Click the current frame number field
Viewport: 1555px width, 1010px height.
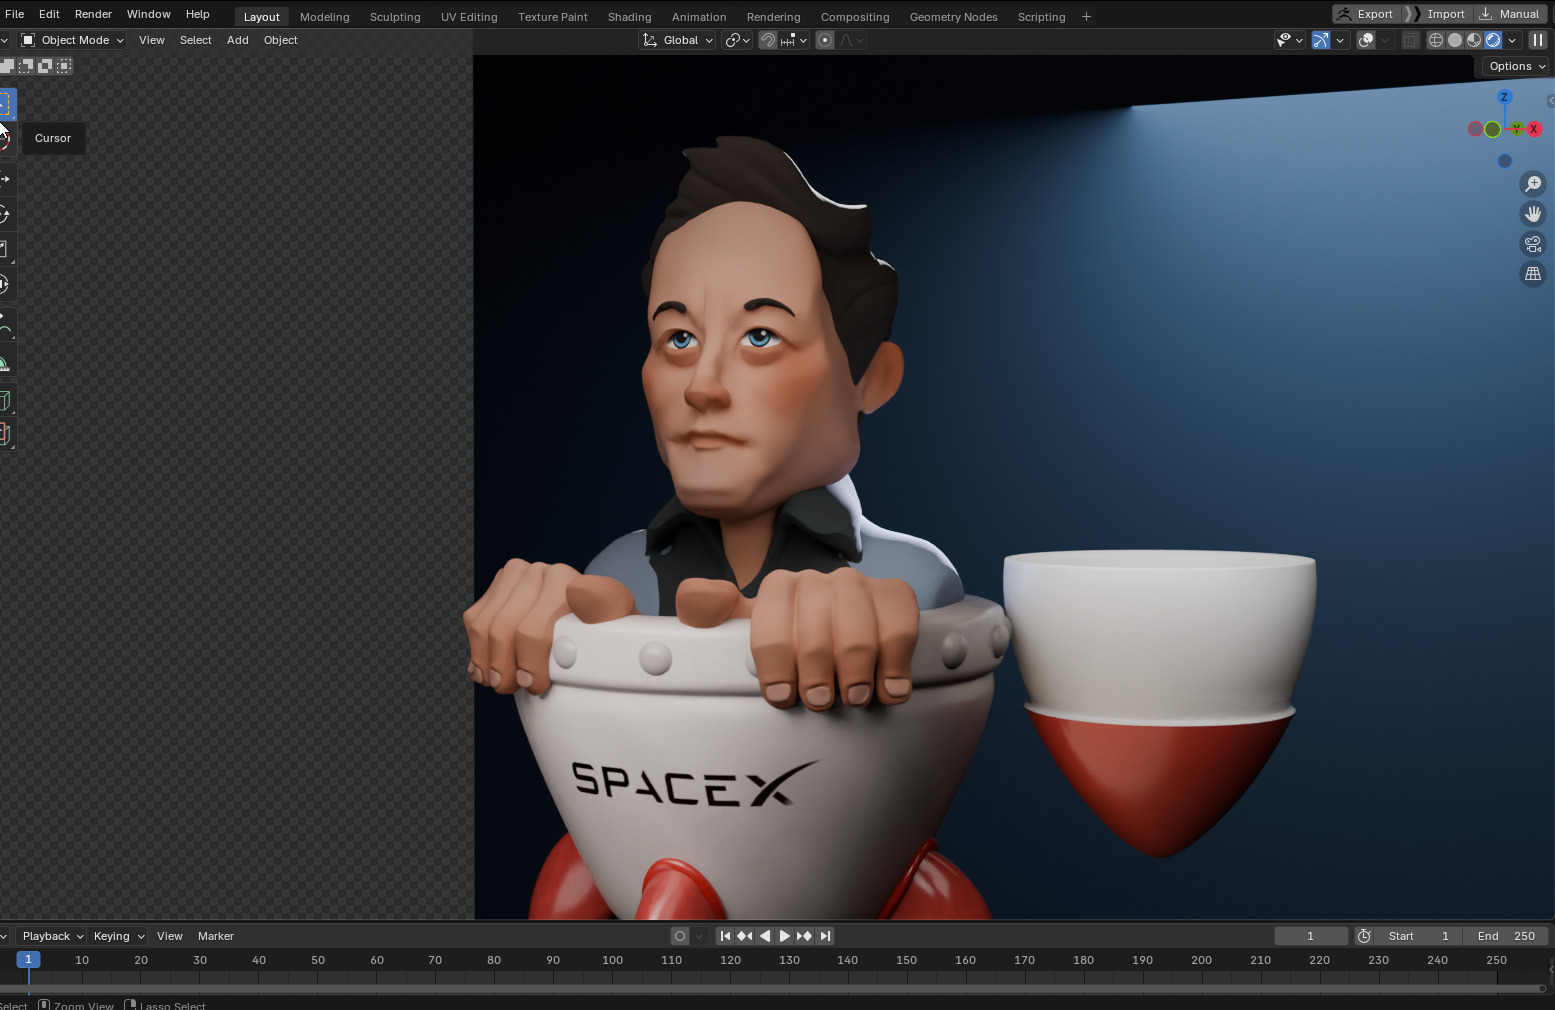pos(1310,936)
